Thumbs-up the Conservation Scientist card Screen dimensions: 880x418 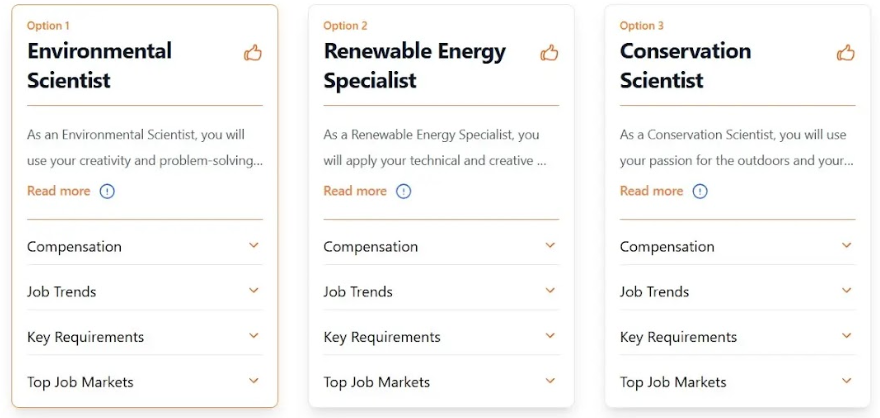click(846, 53)
